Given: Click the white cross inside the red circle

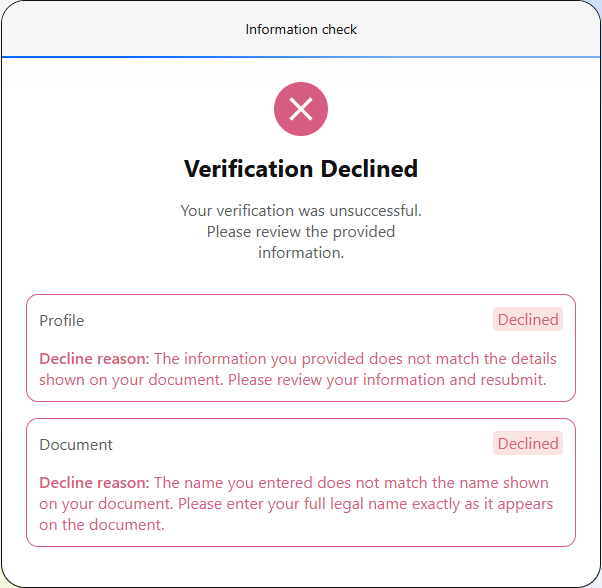Looking at the screenshot, I should click(301, 109).
